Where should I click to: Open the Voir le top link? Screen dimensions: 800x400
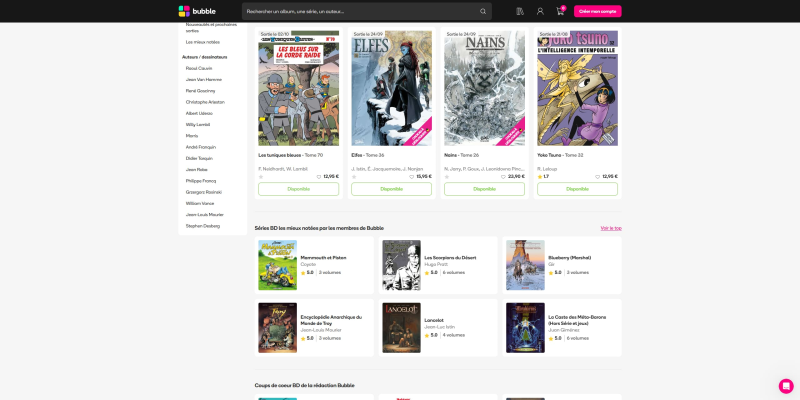(x=611, y=228)
